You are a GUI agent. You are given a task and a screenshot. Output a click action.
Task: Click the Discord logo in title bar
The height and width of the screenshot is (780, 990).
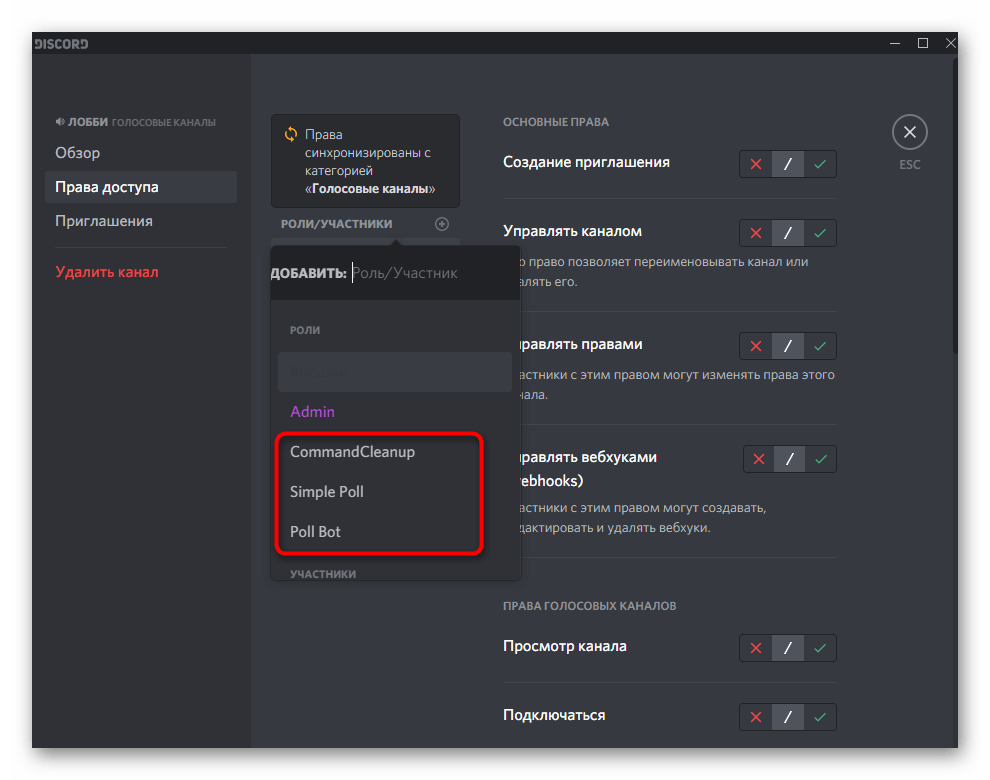(x=61, y=44)
